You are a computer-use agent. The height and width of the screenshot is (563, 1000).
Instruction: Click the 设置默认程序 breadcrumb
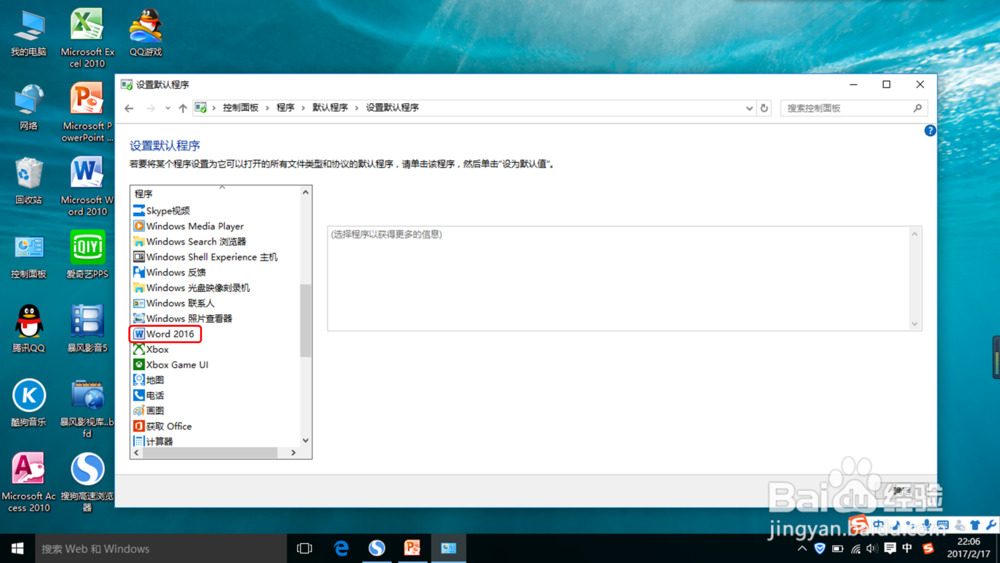click(x=392, y=108)
